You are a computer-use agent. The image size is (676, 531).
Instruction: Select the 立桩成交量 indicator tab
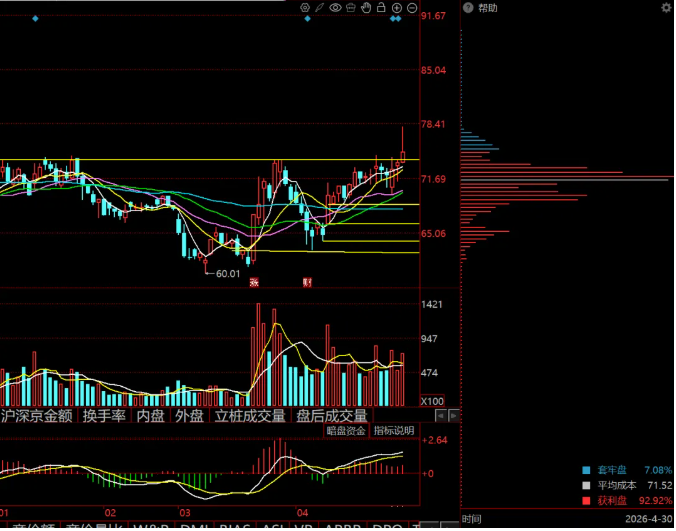click(x=250, y=416)
